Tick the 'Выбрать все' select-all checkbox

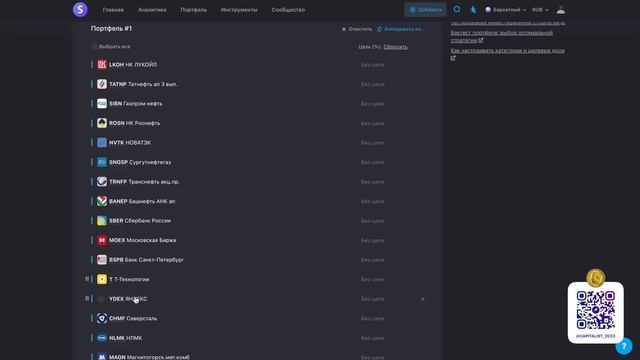pyautogui.click(x=94, y=47)
